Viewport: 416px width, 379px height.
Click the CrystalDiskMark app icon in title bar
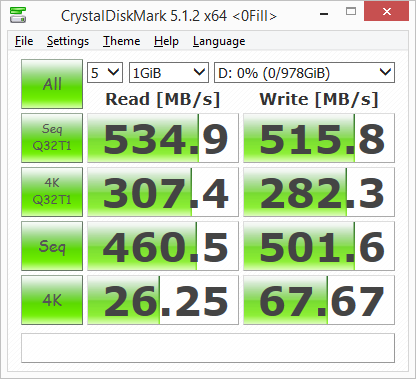18,15
